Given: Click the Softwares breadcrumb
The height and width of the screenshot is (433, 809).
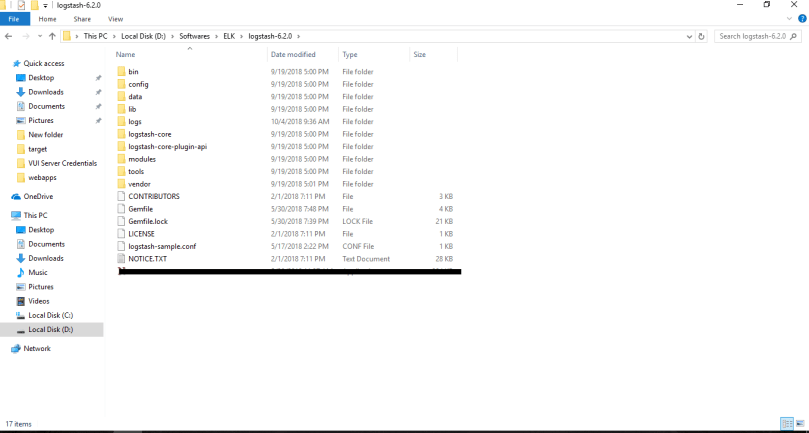Looking at the screenshot, I should tap(195, 37).
